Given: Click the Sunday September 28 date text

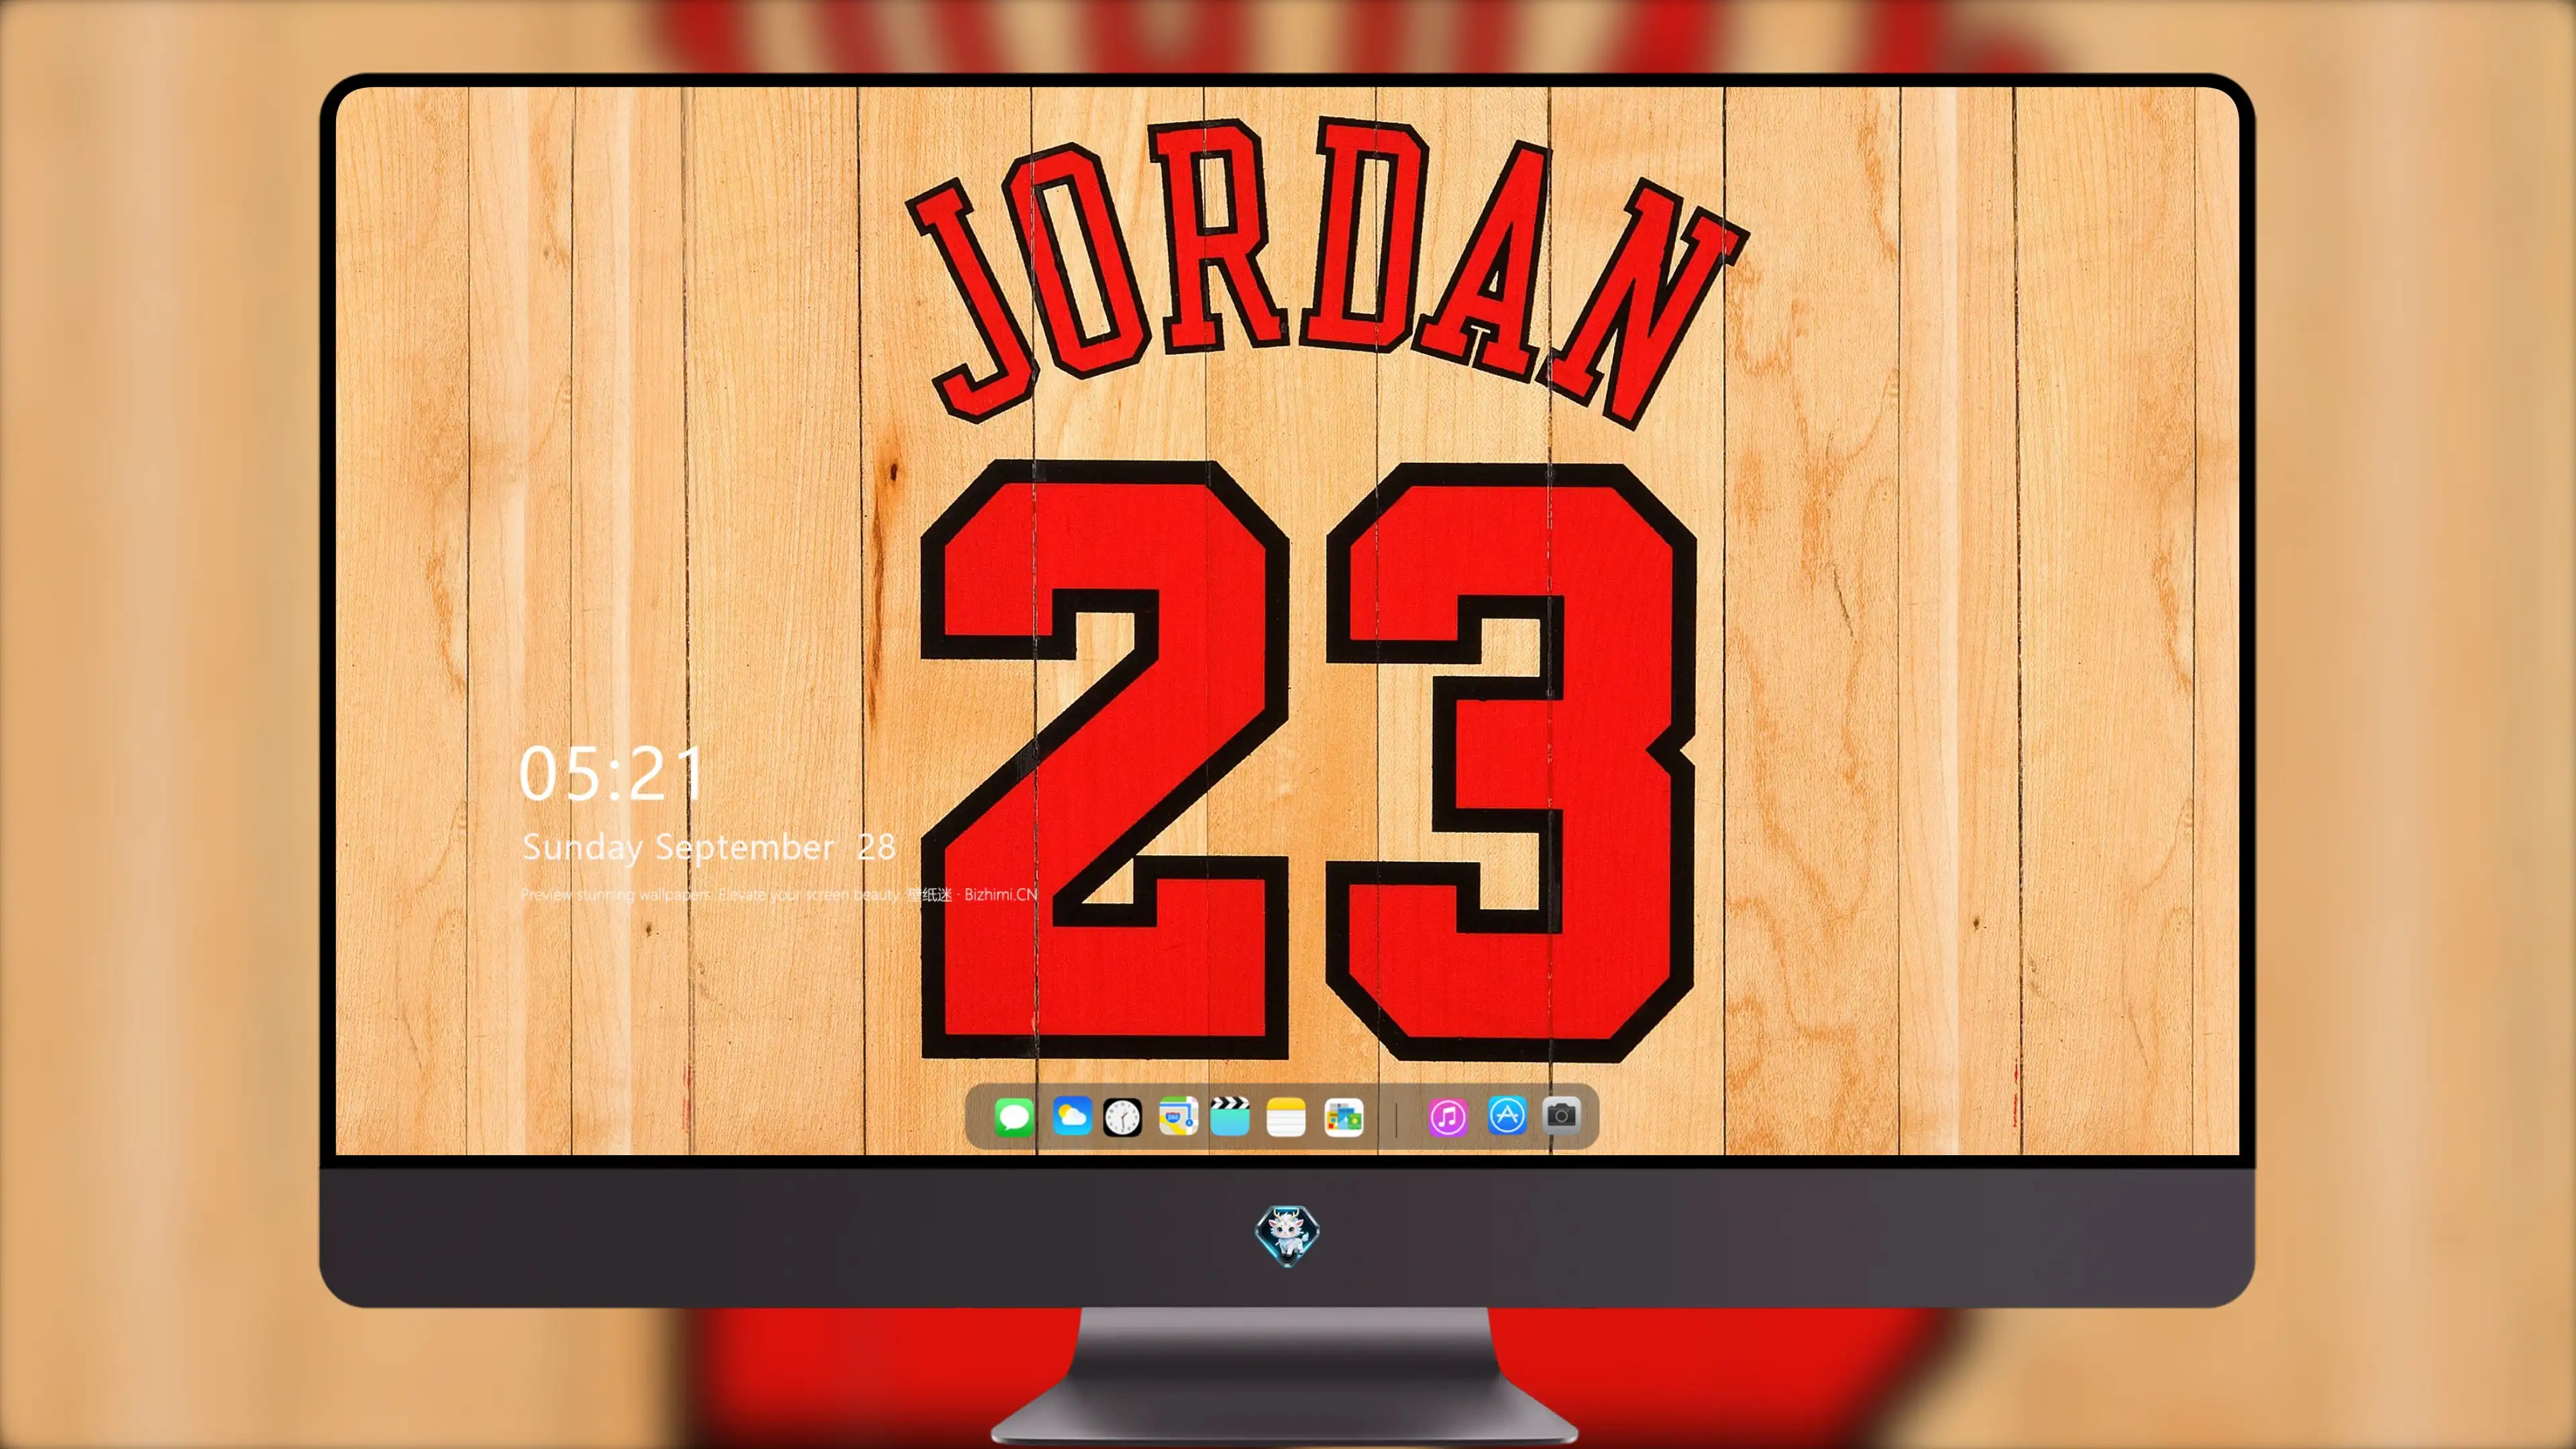Looking at the screenshot, I should click(708, 847).
